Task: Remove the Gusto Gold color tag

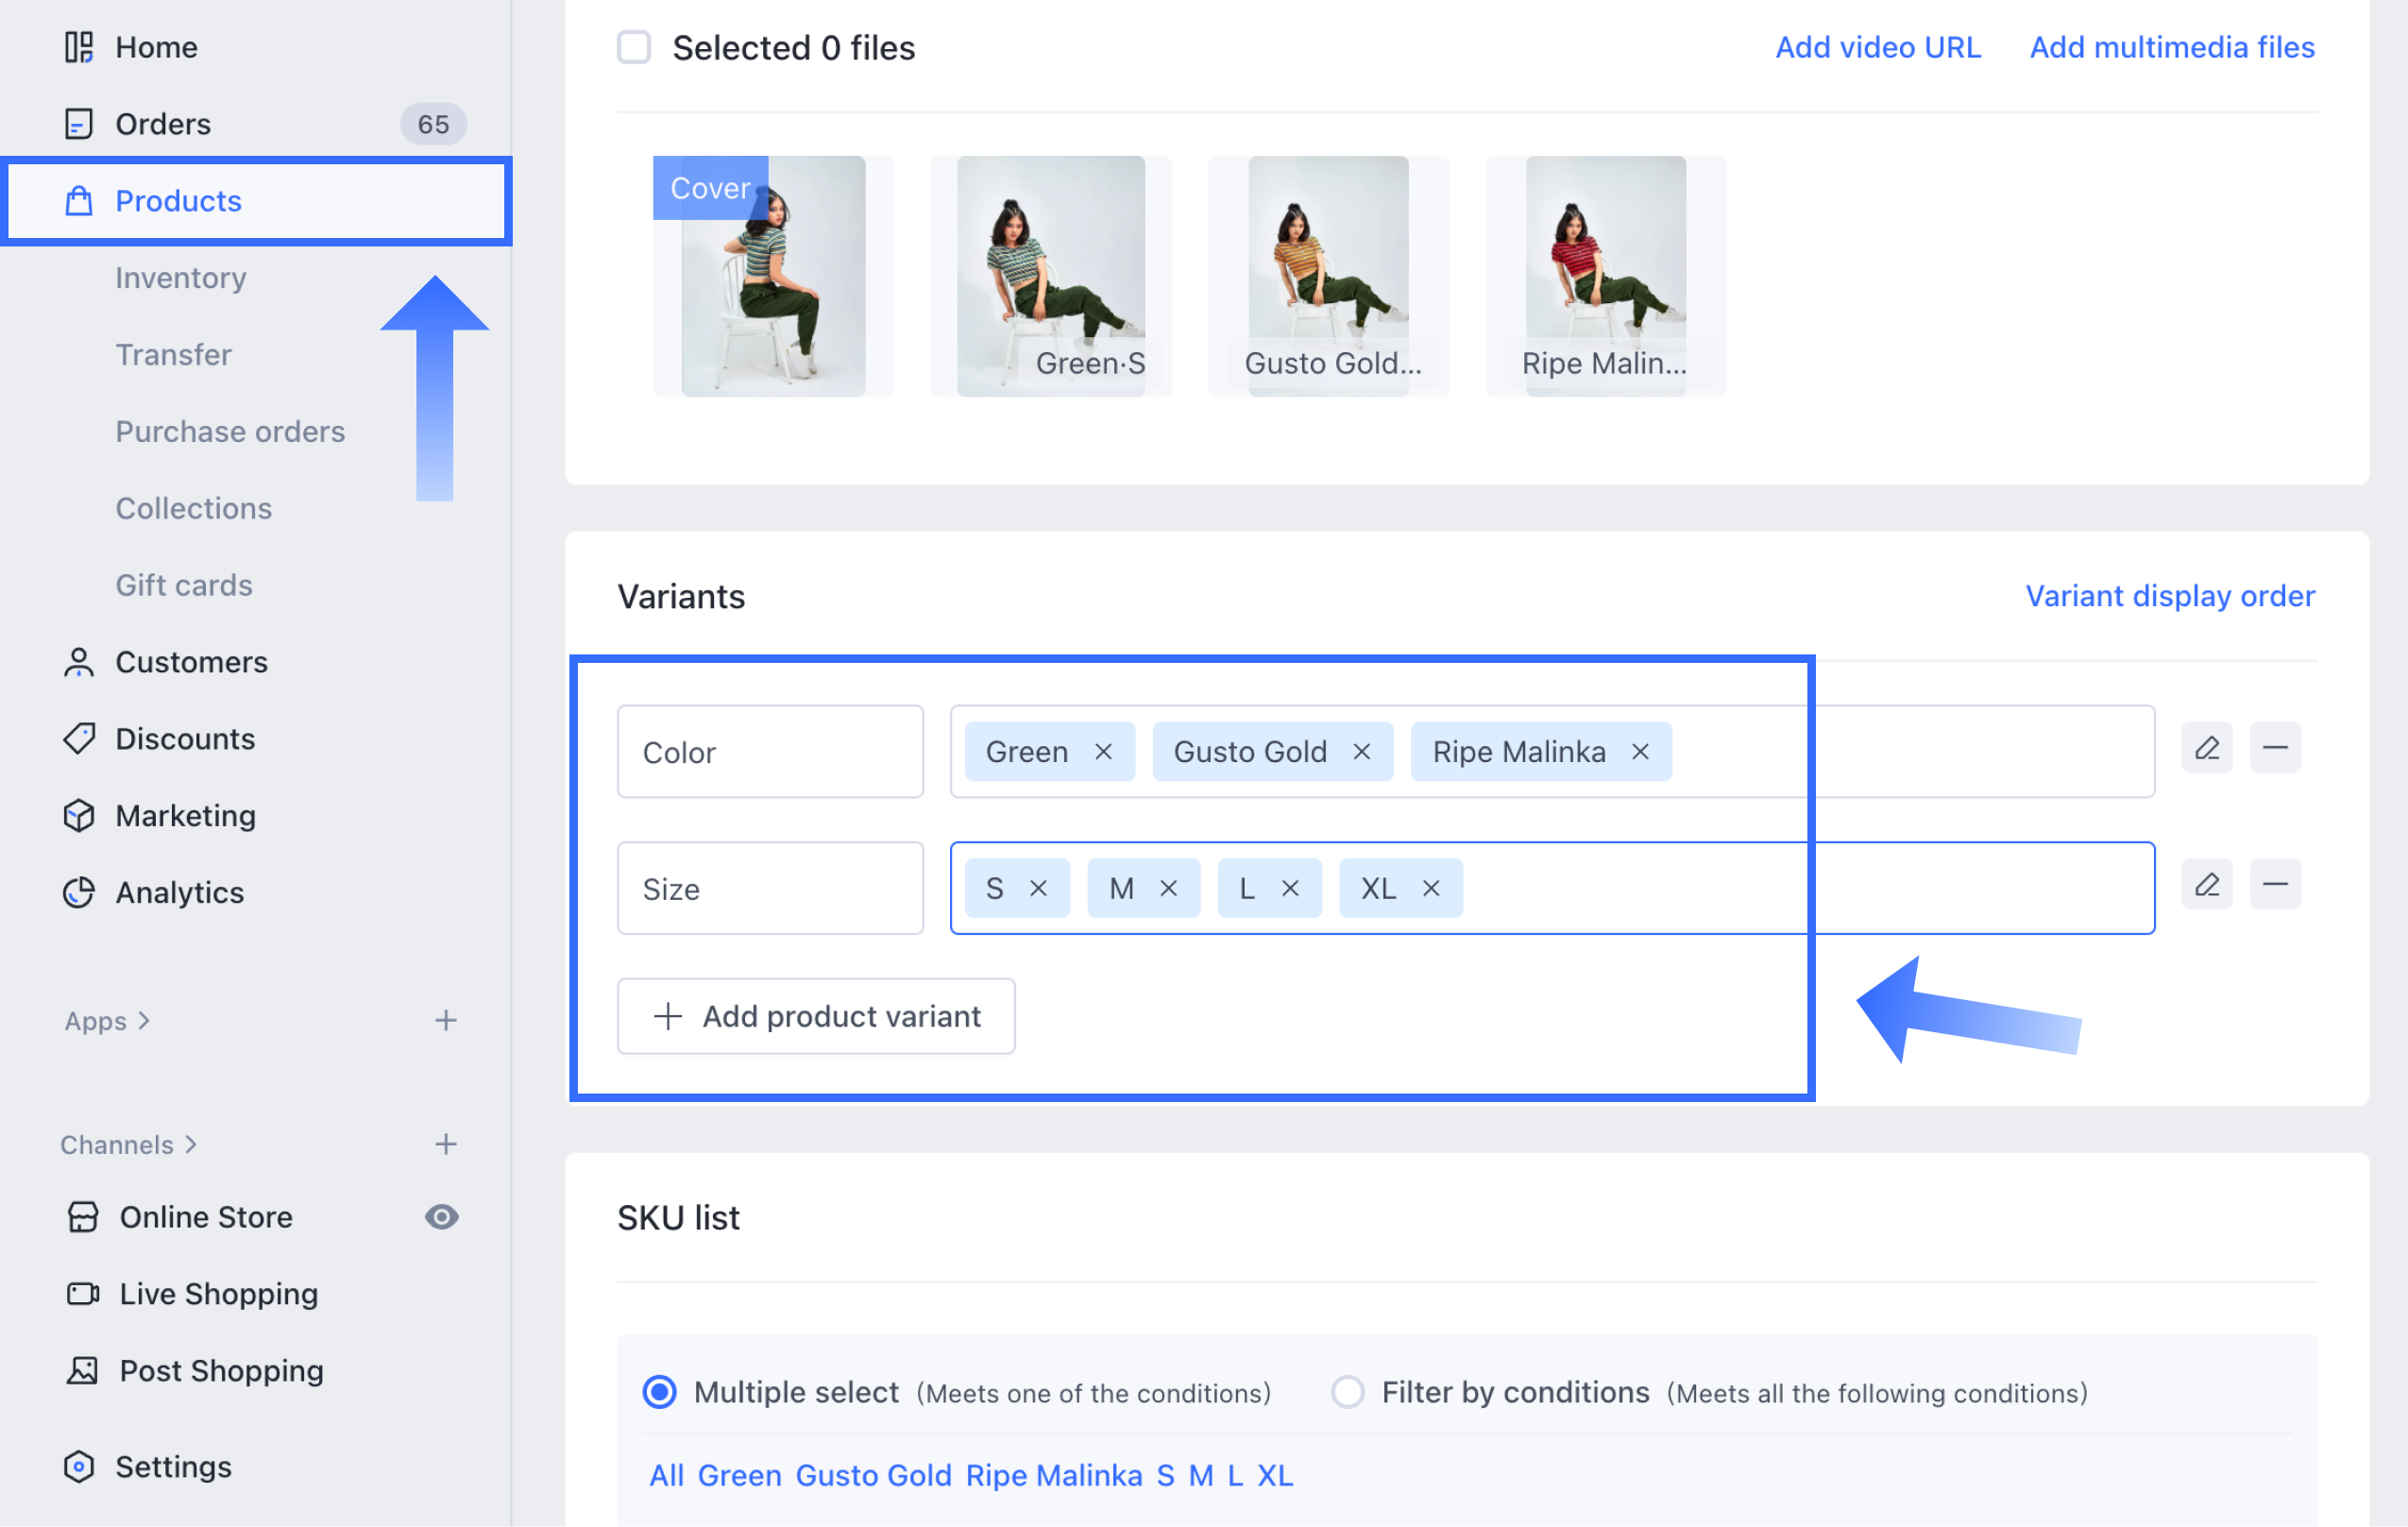Action: [x=1361, y=752]
